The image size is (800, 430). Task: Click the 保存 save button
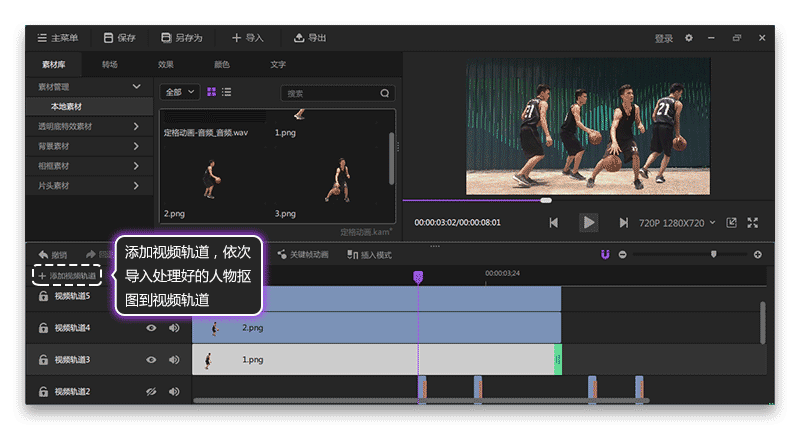119,38
